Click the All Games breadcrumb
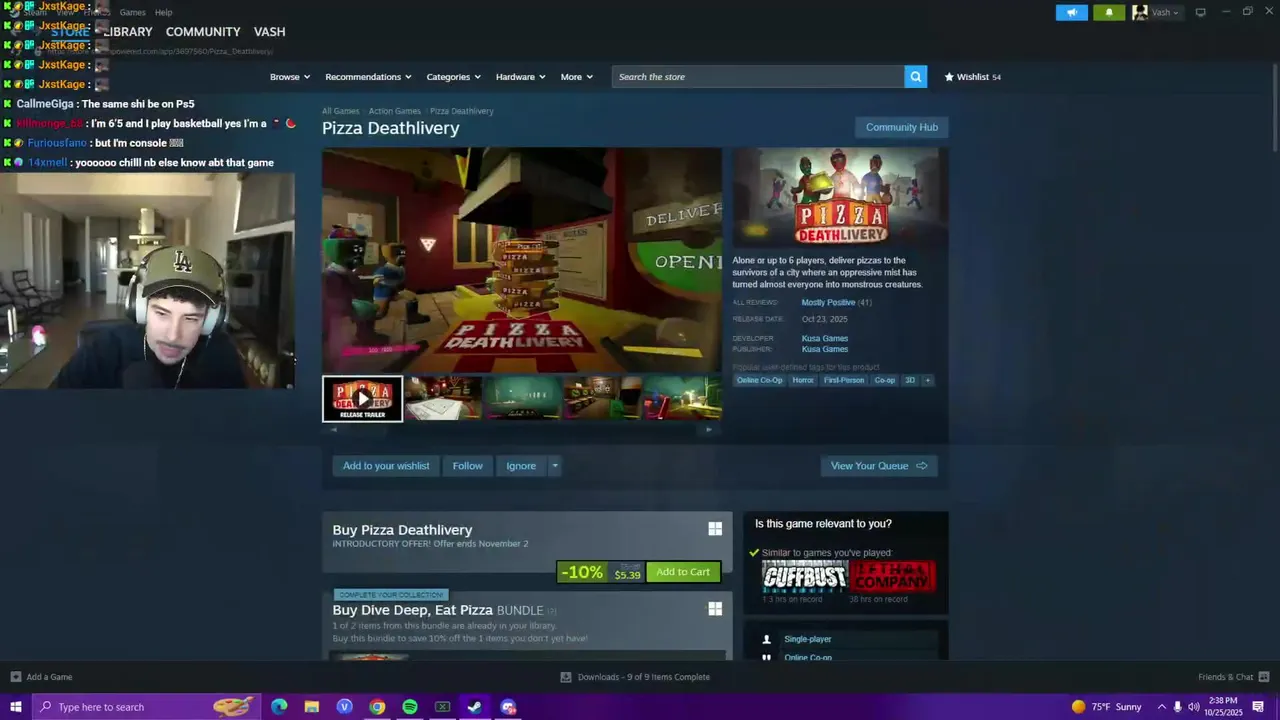Image resolution: width=1280 pixels, height=720 pixels. pos(340,111)
